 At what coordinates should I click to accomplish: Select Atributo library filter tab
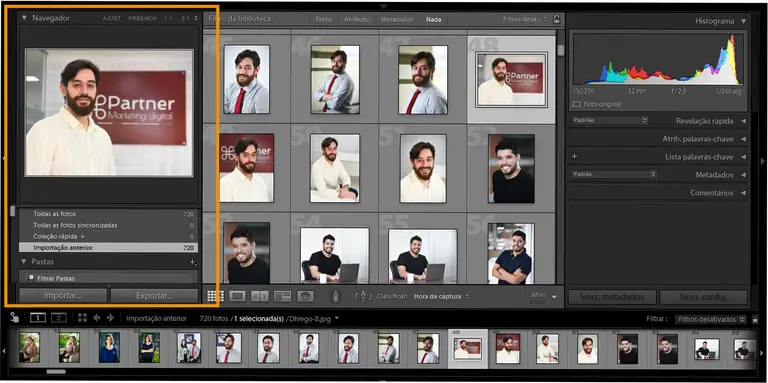pyautogui.click(x=356, y=20)
